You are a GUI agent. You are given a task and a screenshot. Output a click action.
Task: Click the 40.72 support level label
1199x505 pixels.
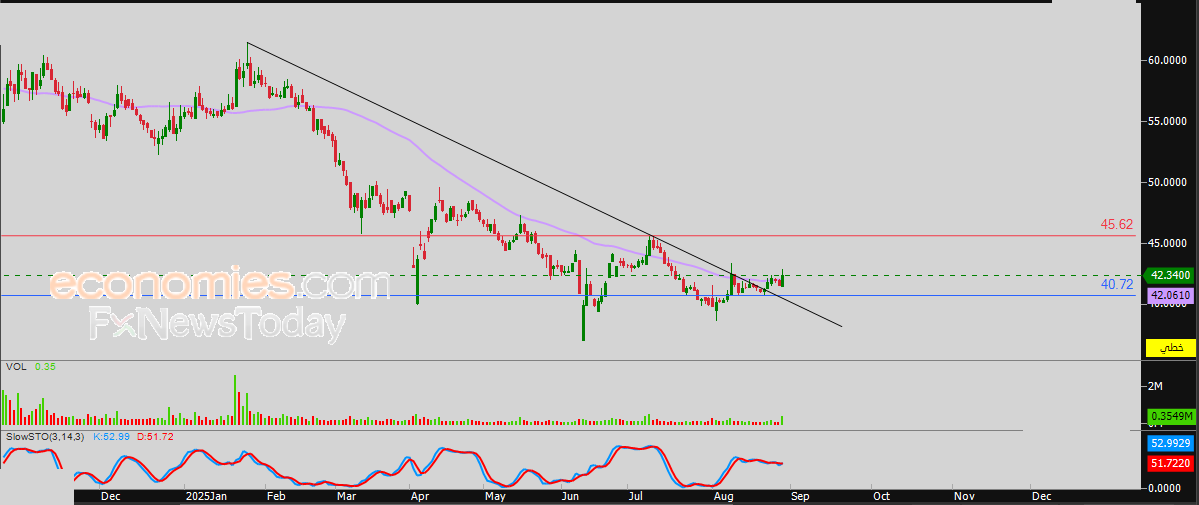[1116, 285]
